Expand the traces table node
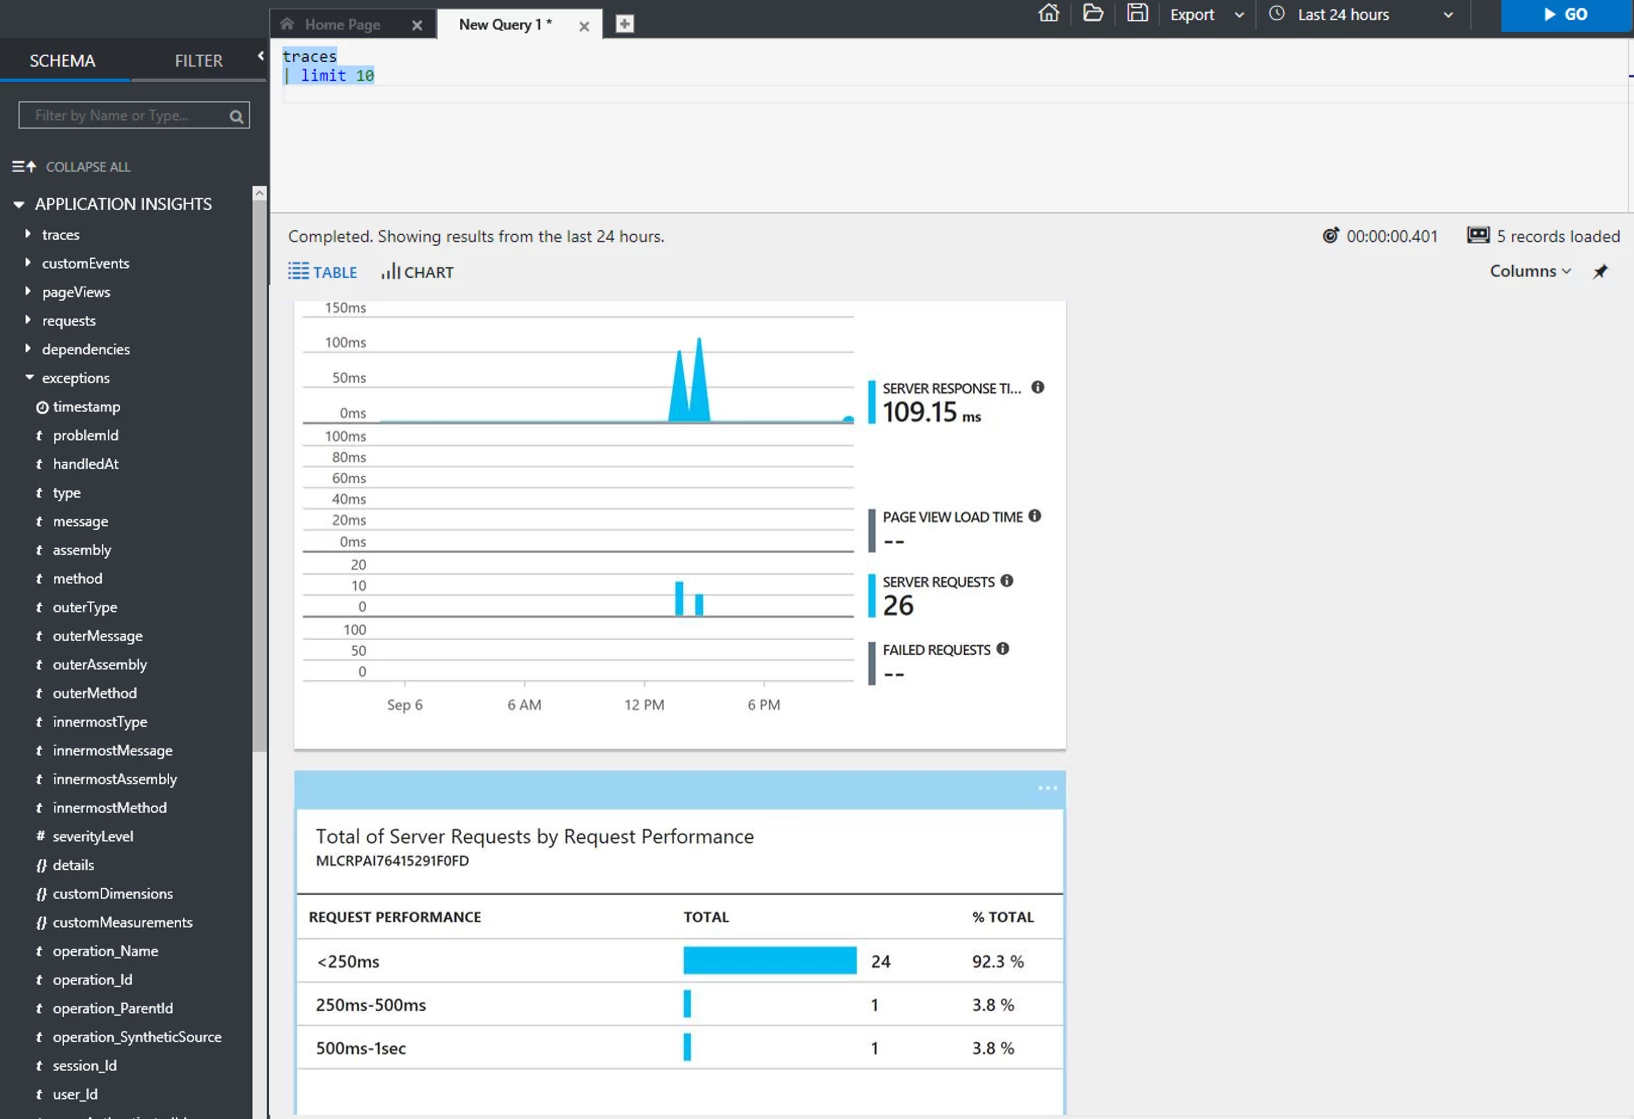The image size is (1634, 1119). tap(28, 234)
